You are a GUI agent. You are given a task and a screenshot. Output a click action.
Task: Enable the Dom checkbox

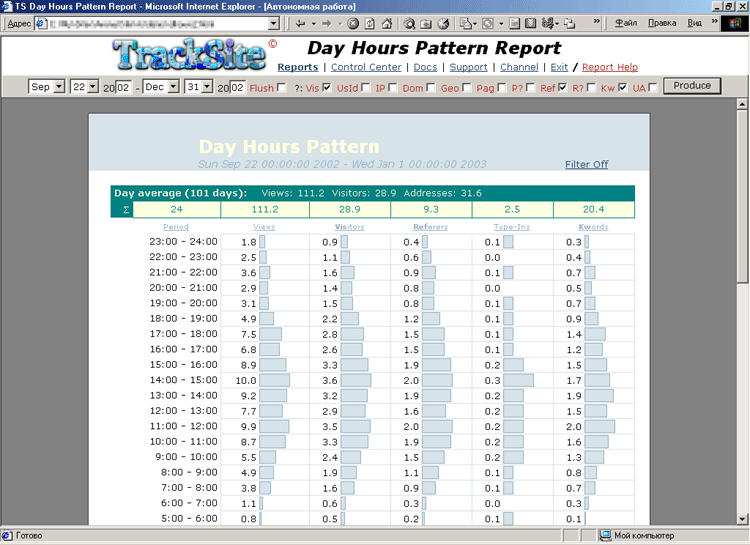click(430, 87)
